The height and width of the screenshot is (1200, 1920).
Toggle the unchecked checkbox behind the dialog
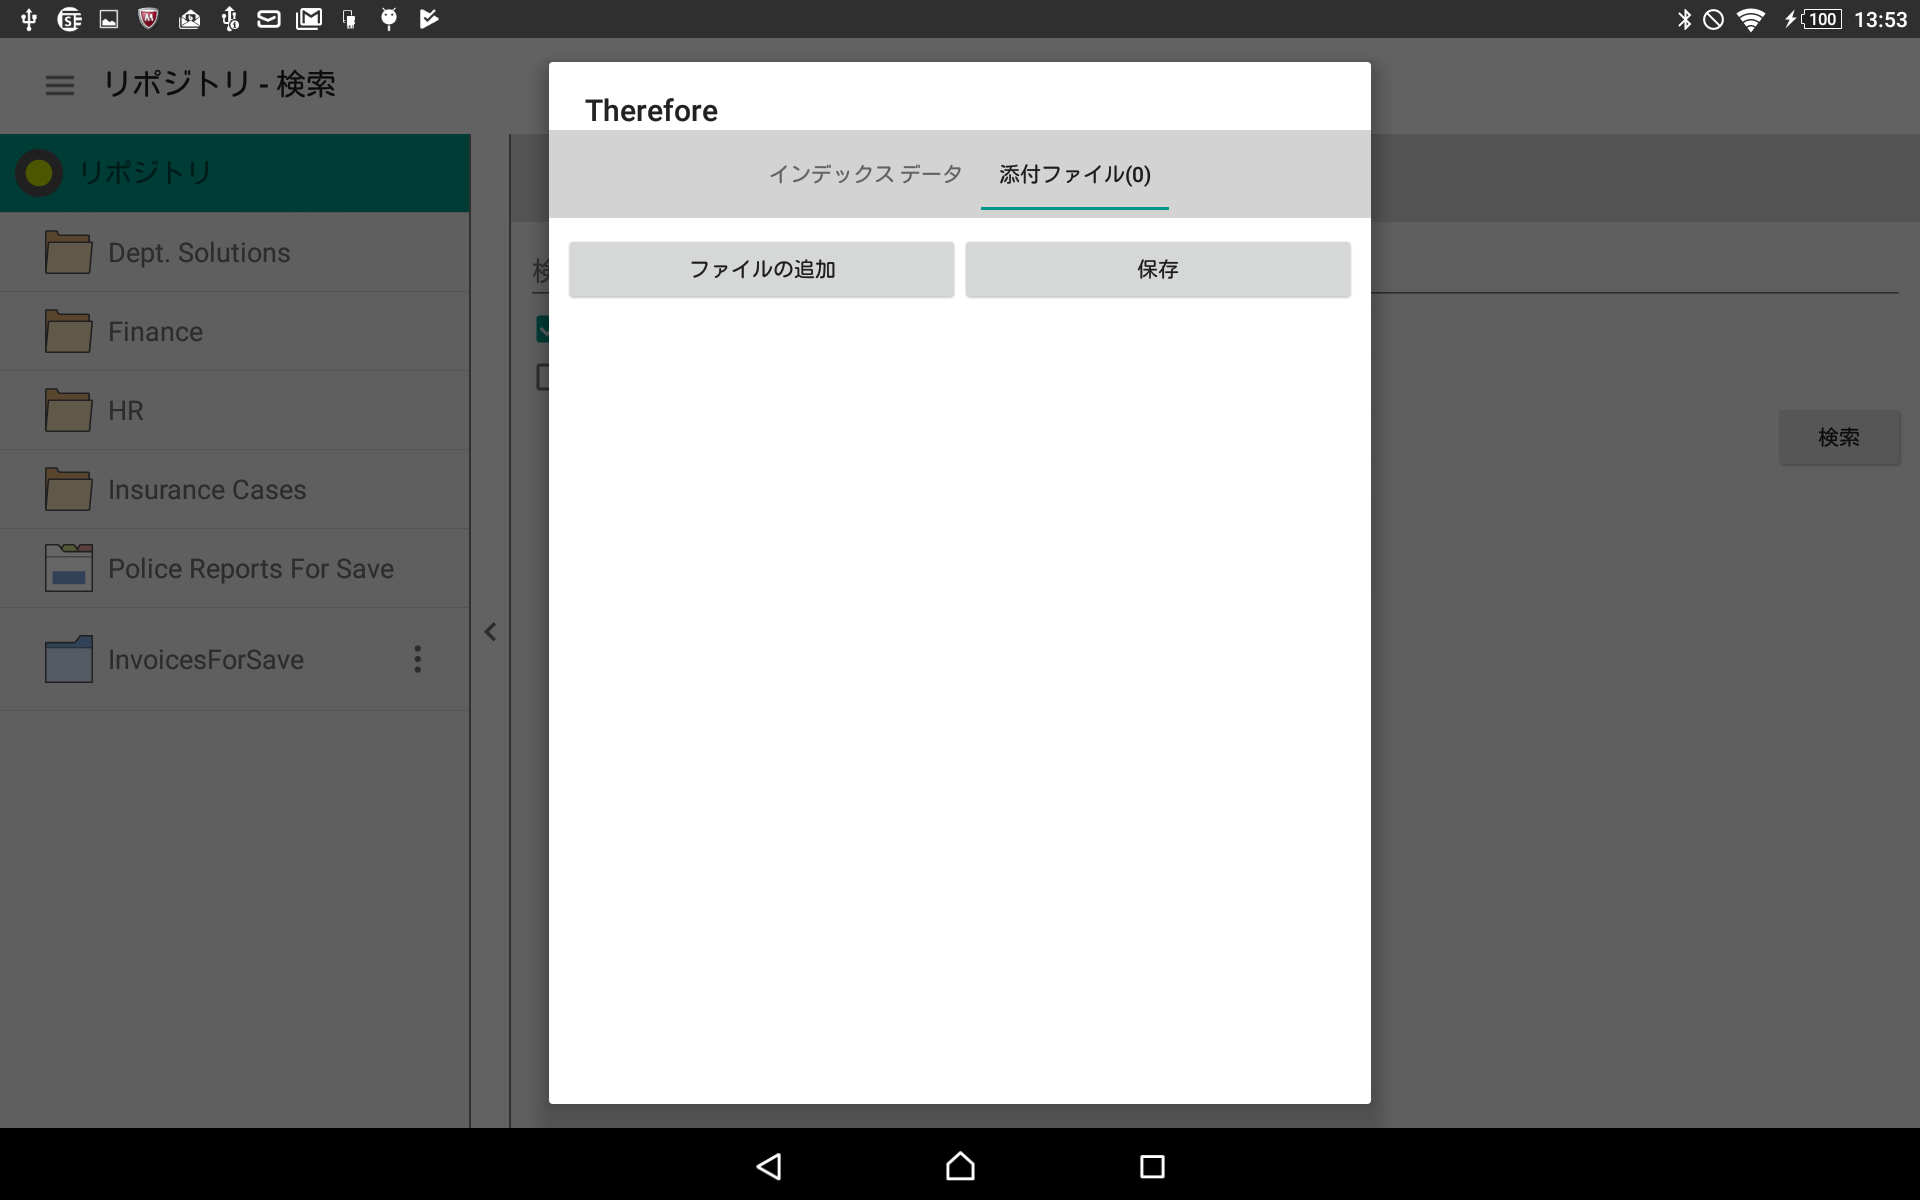[x=543, y=377]
